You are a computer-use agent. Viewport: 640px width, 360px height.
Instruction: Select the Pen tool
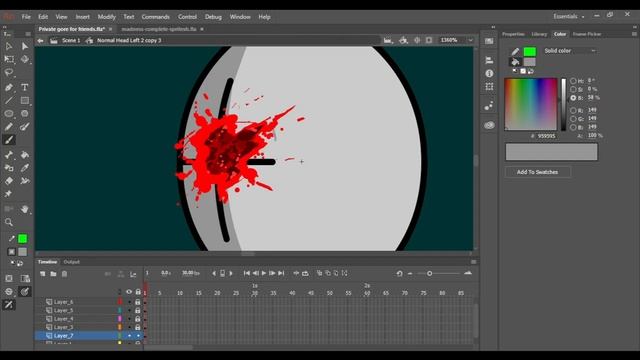(9, 87)
